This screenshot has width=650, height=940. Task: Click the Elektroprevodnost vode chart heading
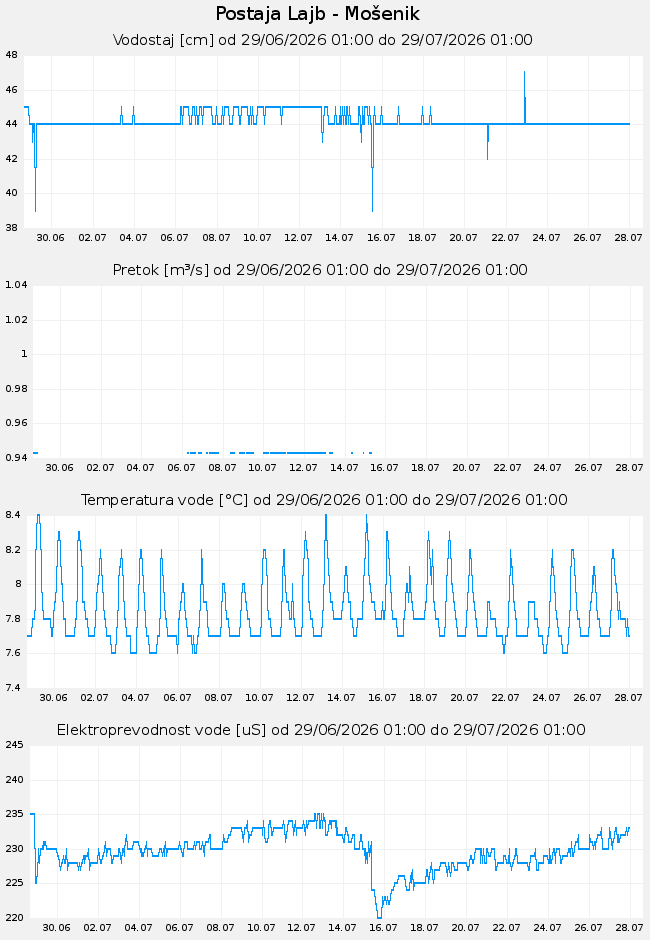pos(321,730)
